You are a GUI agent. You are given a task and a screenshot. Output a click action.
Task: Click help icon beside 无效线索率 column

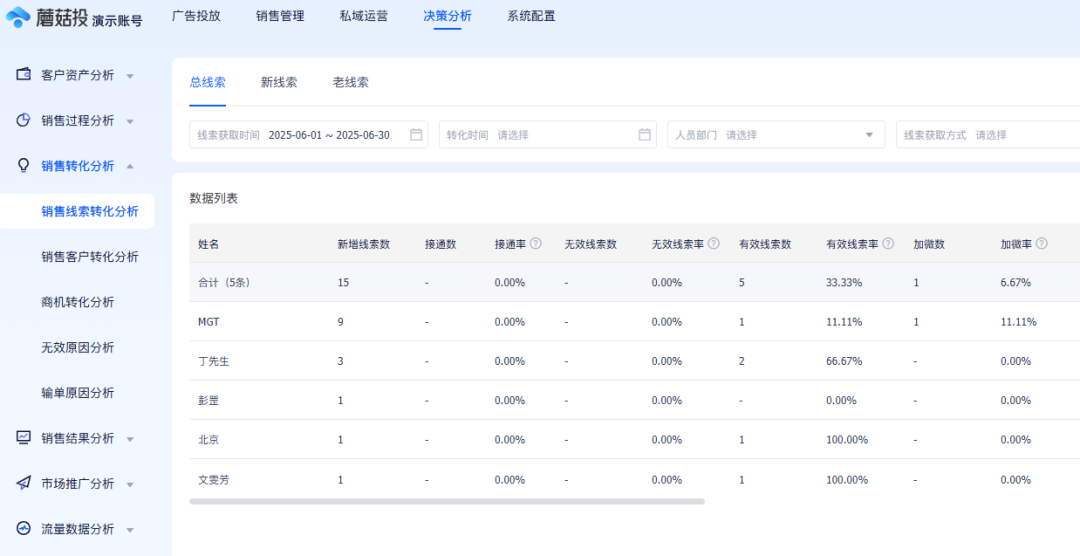coord(714,243)
